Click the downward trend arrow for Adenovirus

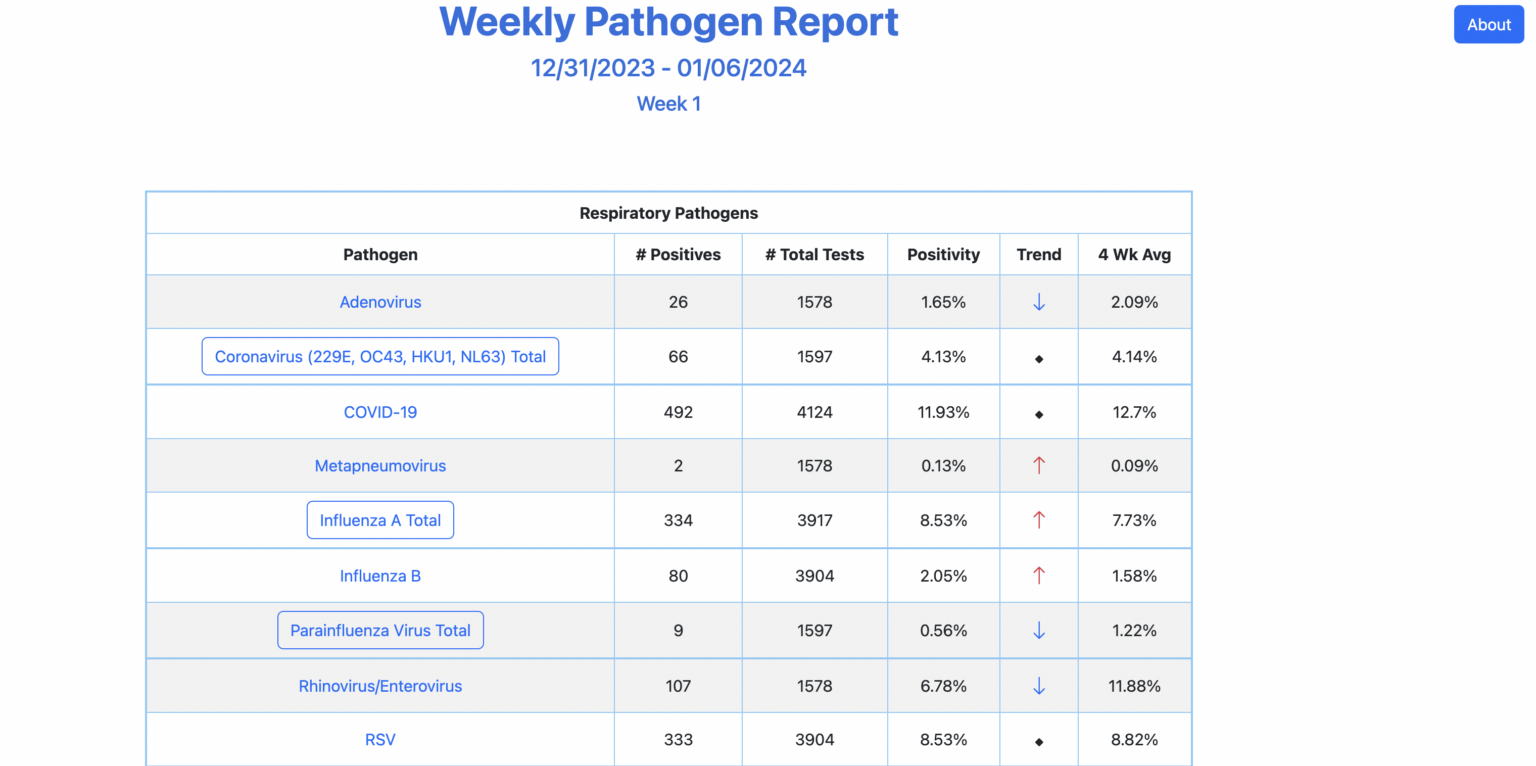click(x=1038, y=301)
